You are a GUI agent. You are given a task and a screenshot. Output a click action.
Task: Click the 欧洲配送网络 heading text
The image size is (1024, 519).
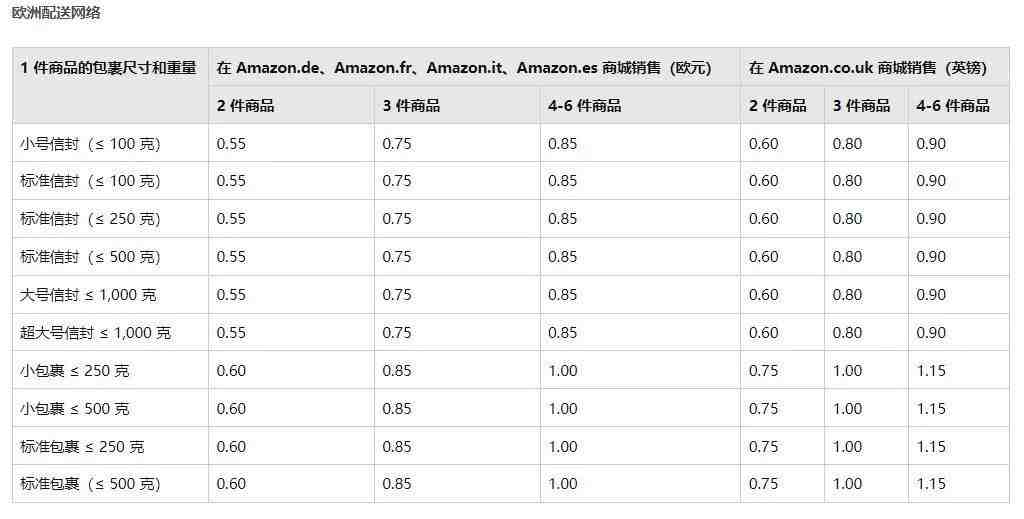[56, 13]
